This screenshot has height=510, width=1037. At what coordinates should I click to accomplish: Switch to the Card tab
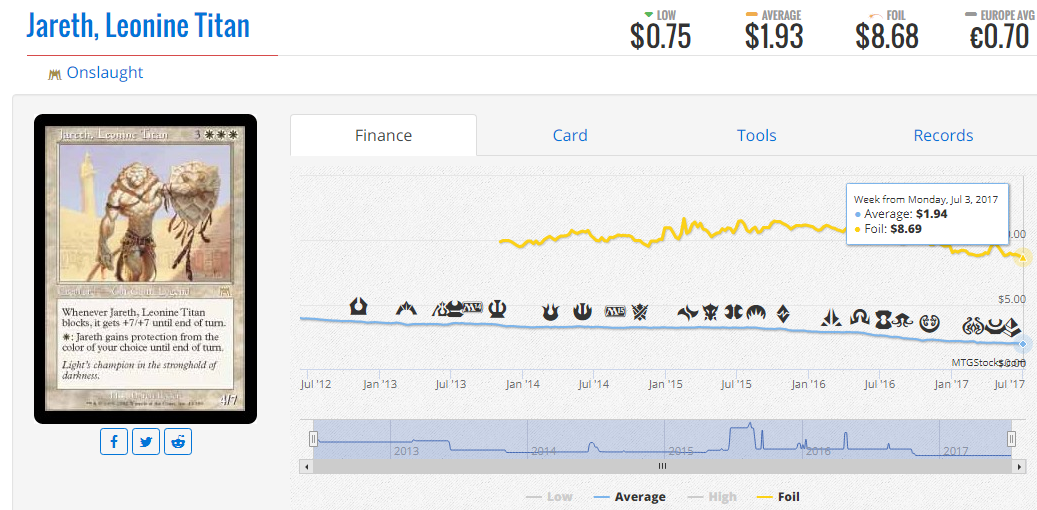(x=570, y=136)
